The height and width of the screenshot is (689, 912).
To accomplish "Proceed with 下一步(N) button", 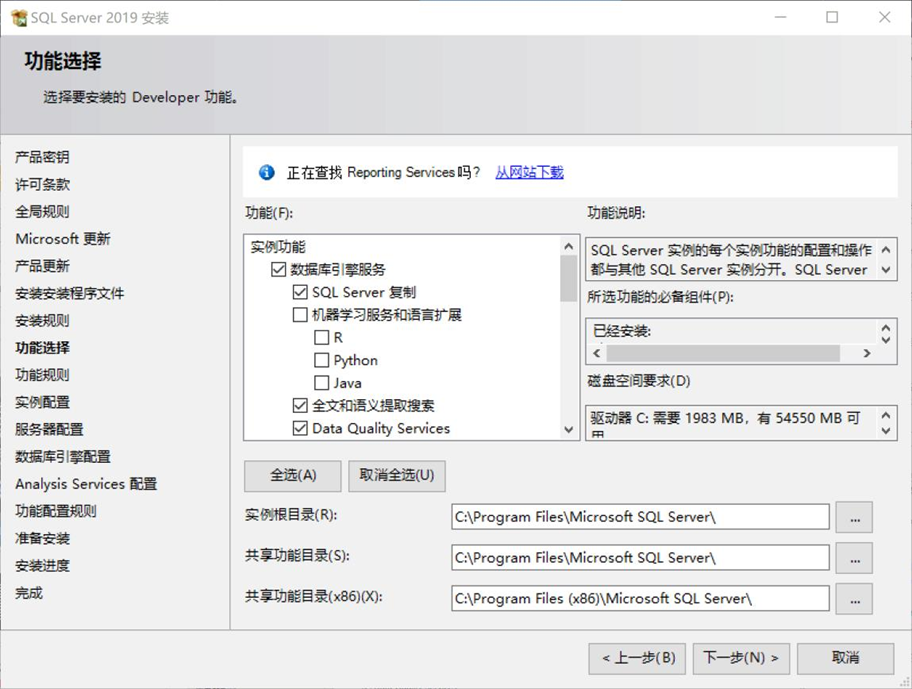I will (x=741, y=658).
